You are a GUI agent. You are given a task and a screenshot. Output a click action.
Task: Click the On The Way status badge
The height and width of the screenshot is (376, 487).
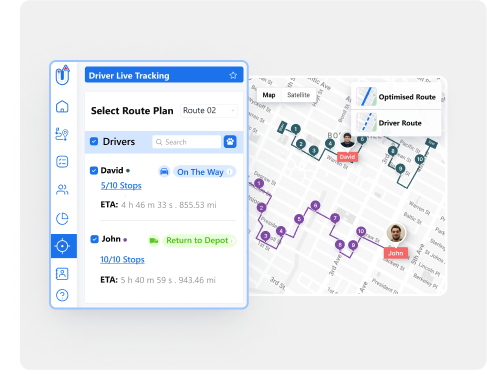204,172
